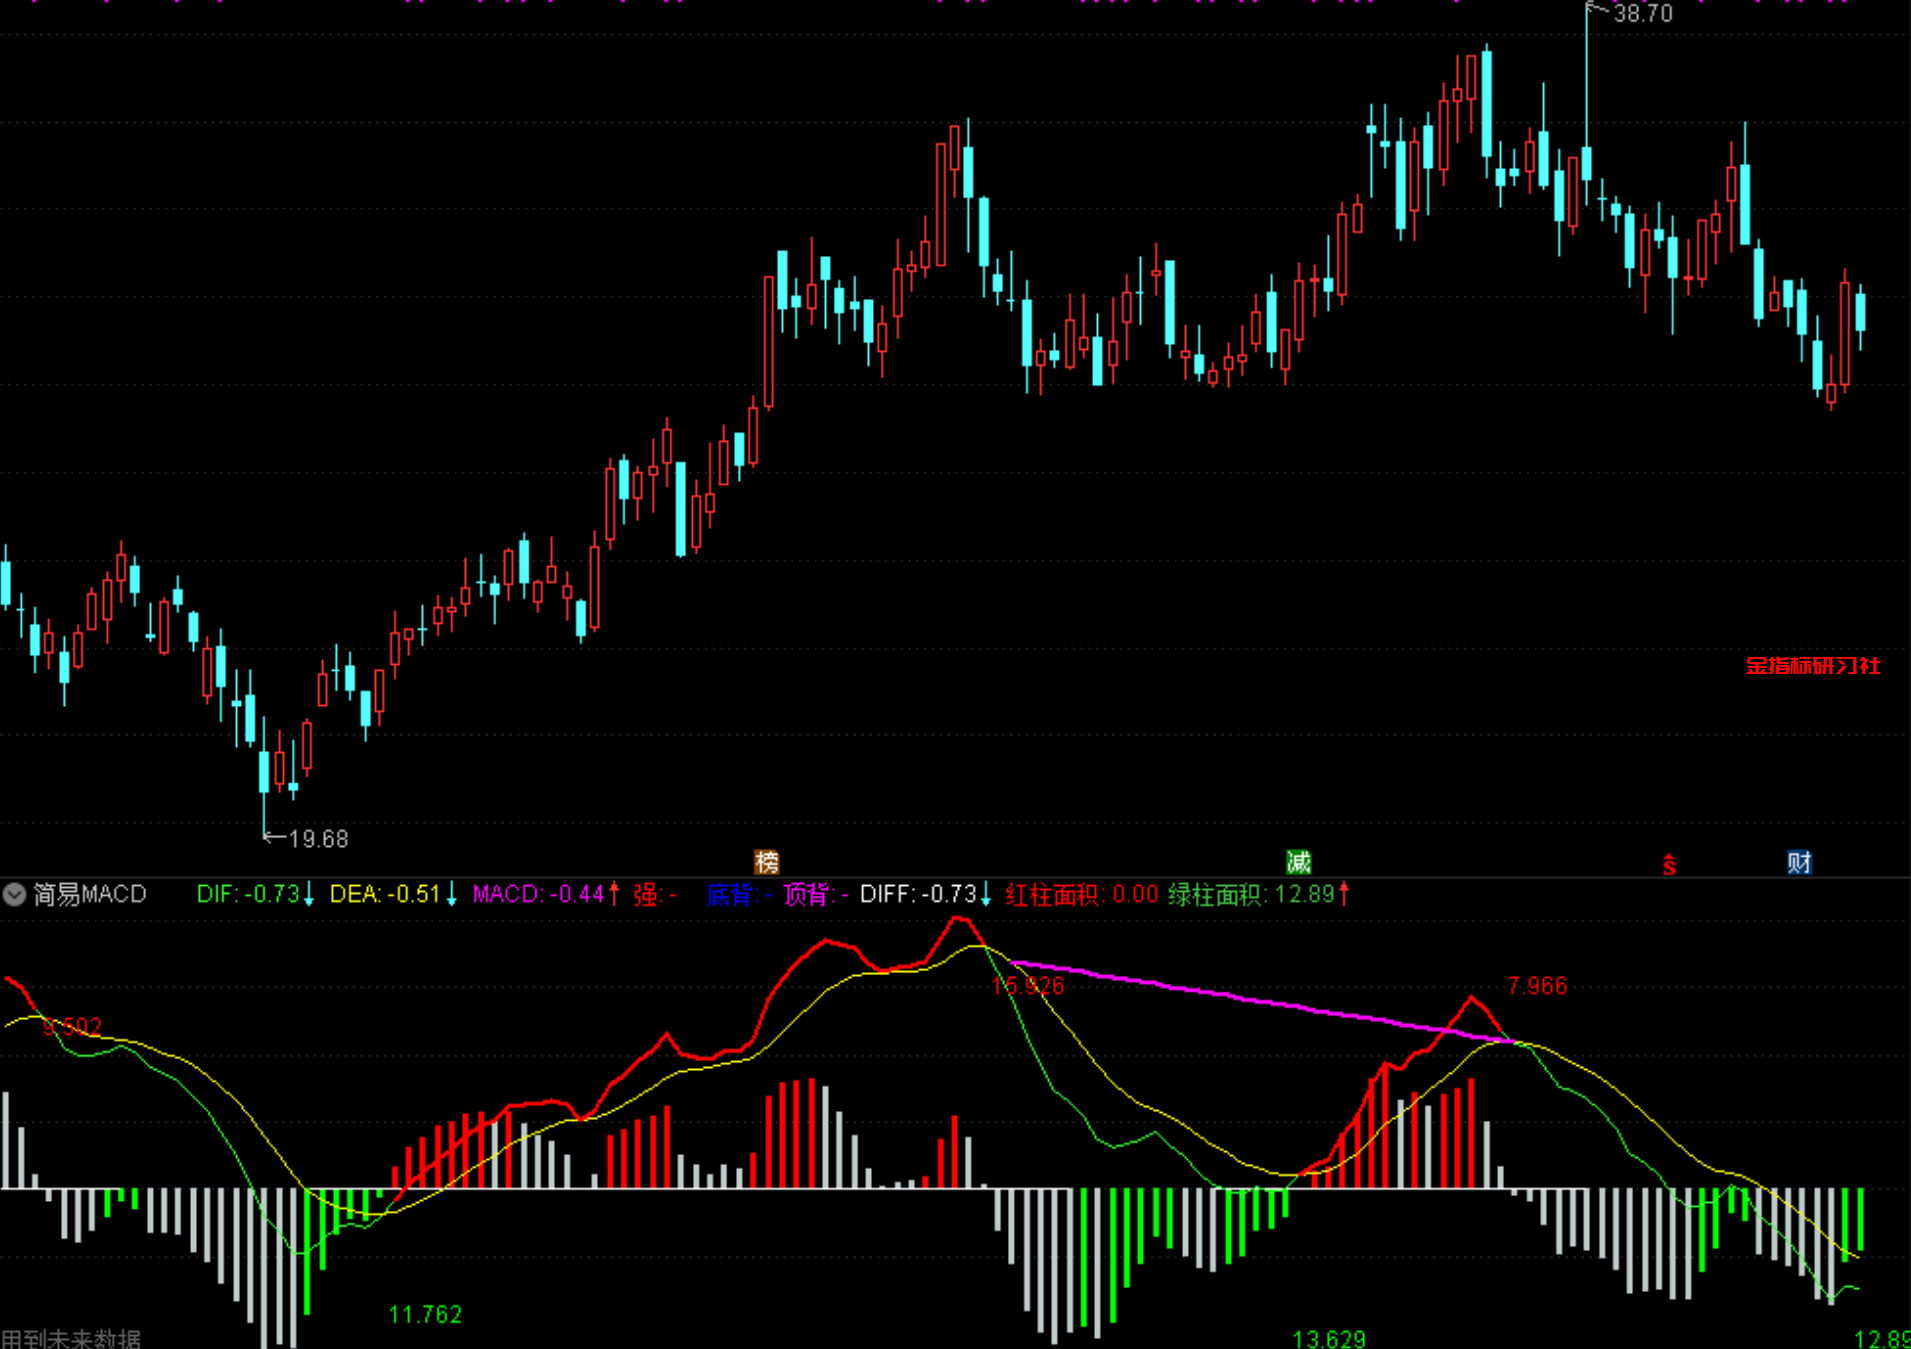This screenshot has width=1911, height=1349.
Task: Click the 红柱面积: 0.00 readout
Action: (x=1081, y=894)
